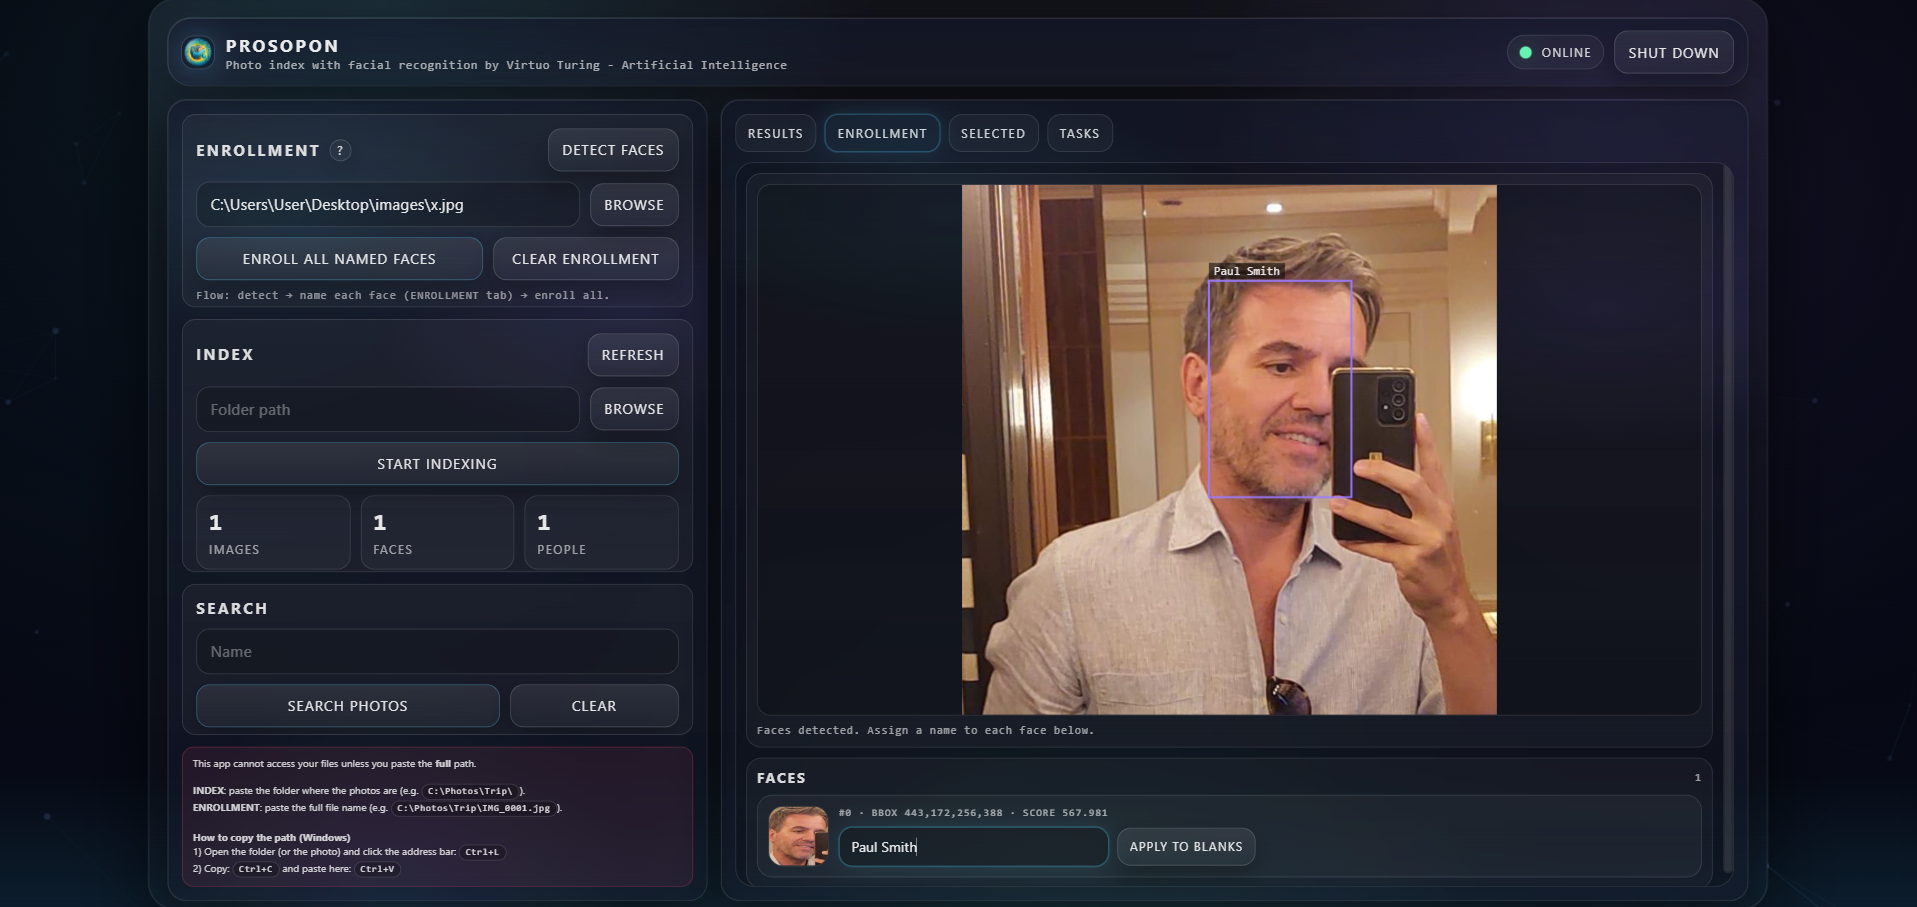The image size is (1917, 907).
Task: Shut down the application
Action: point(1672,53)
